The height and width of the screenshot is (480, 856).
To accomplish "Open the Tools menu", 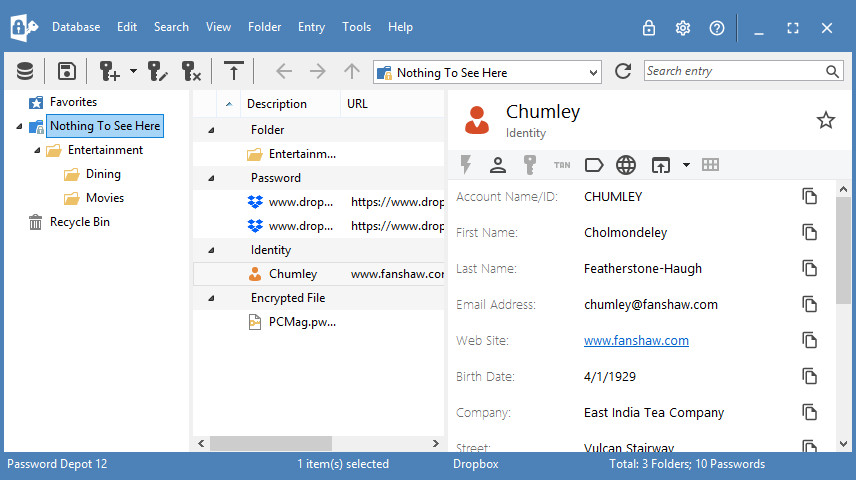I will pos(356,27).
